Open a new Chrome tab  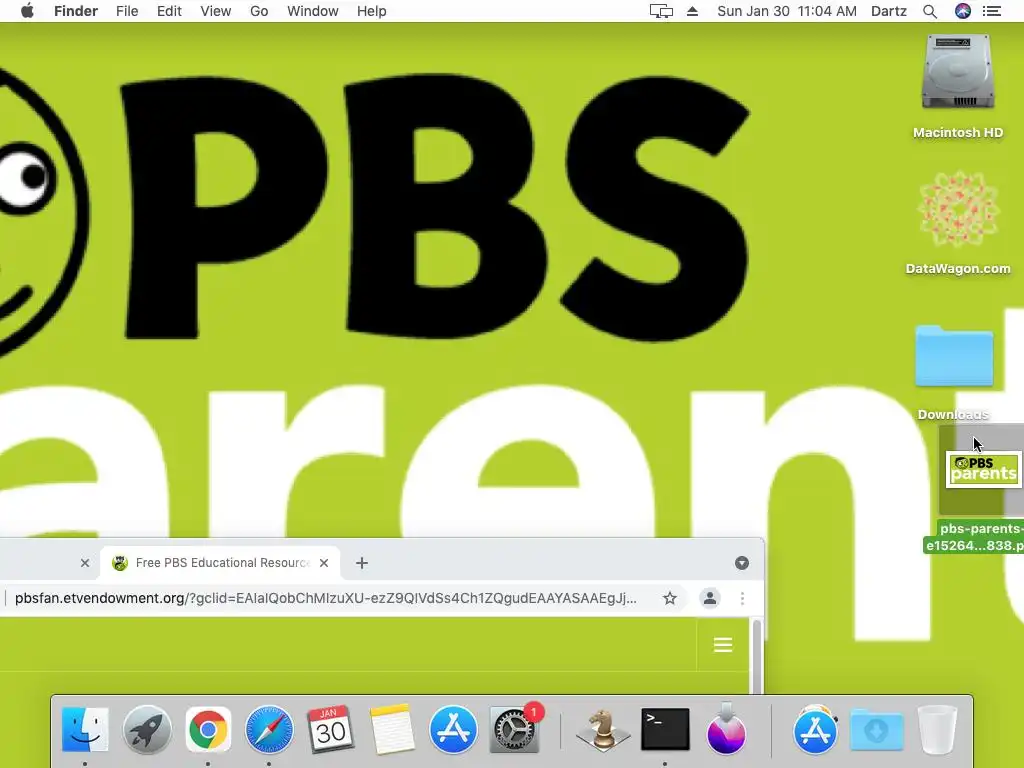(362, 563)
